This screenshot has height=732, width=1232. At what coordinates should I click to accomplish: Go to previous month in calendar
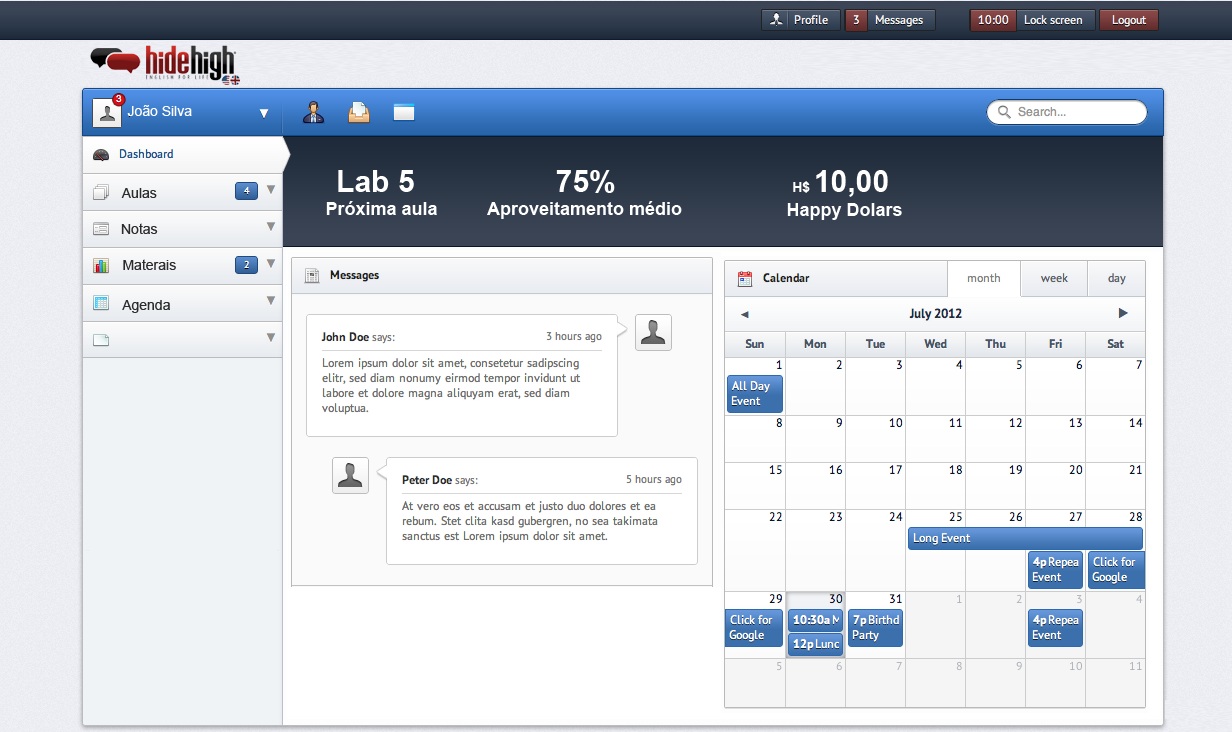(745, 313)
